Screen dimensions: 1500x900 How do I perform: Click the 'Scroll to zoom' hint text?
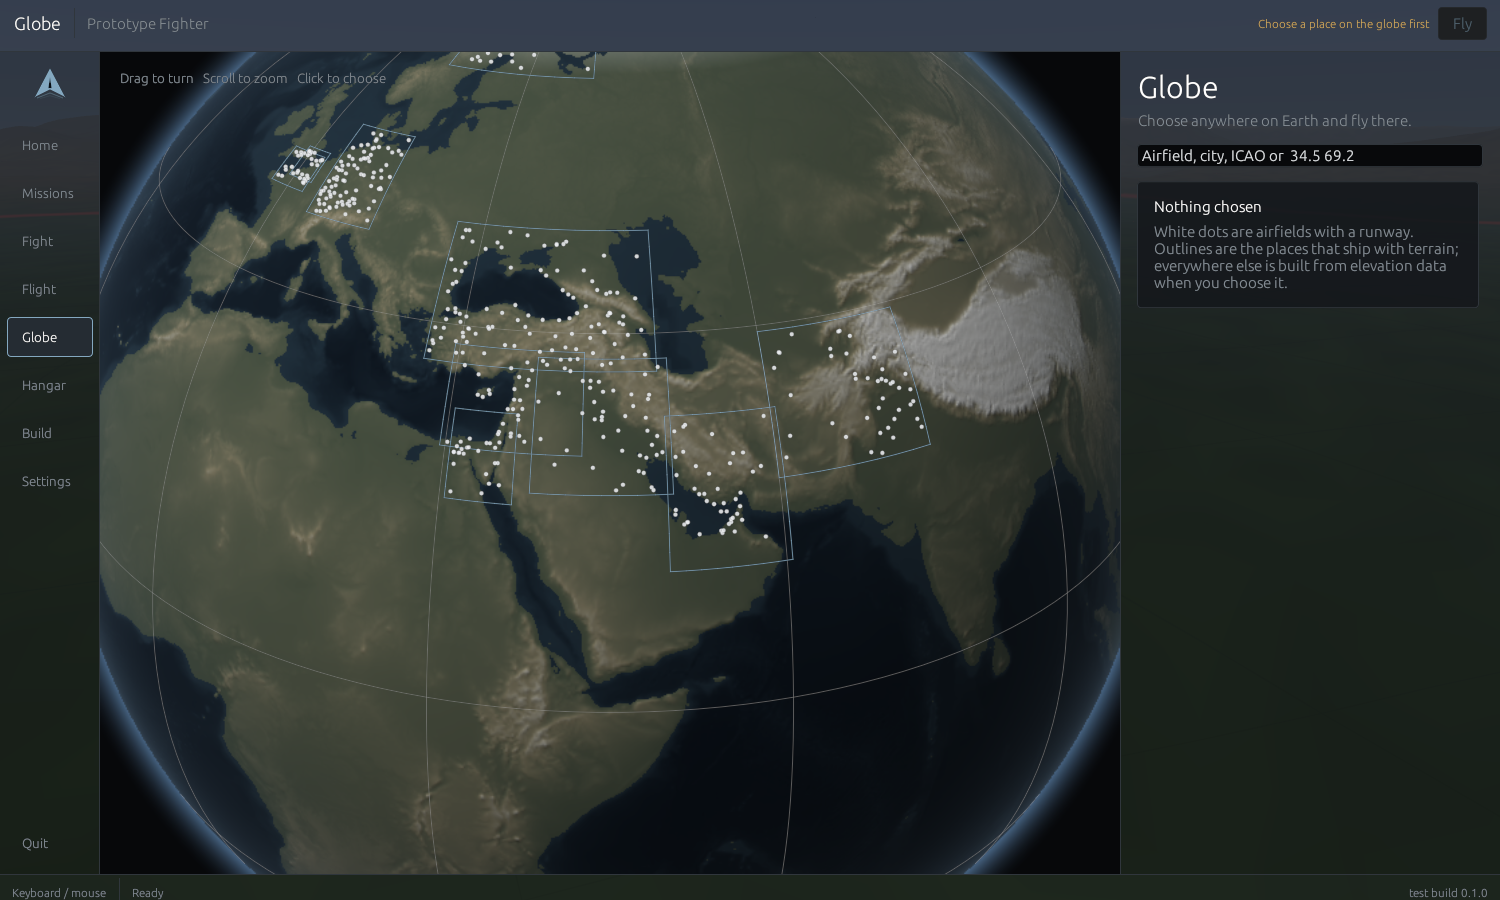[245, 78]
